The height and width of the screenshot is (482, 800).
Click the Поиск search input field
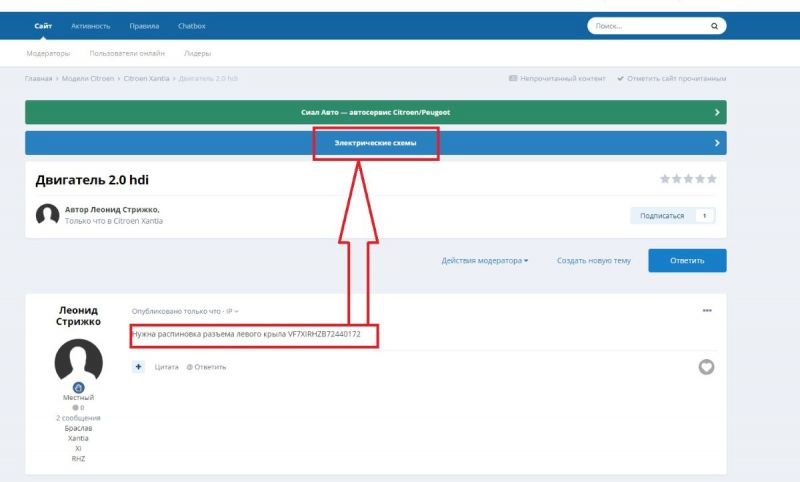pyautogui.click(x=645, y=25)
